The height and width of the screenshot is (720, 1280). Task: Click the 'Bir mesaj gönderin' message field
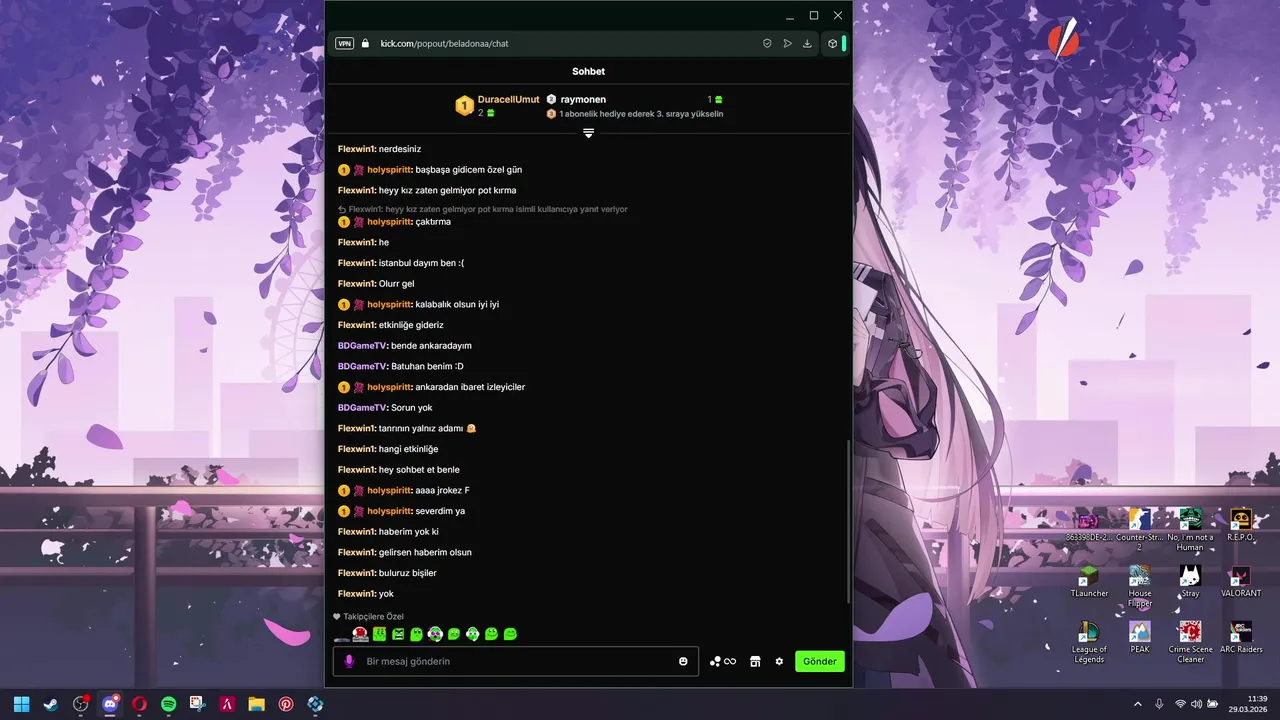(515, 661)
